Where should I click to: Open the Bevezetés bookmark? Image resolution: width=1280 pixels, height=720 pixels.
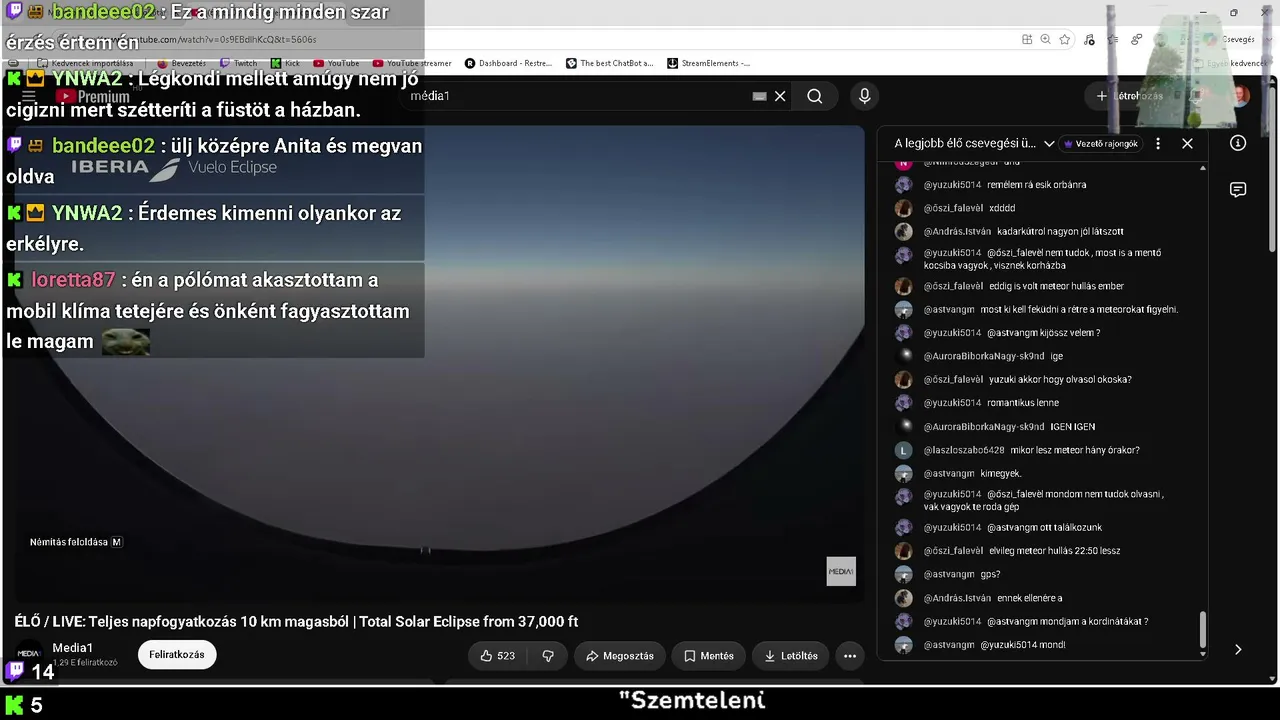182,63
